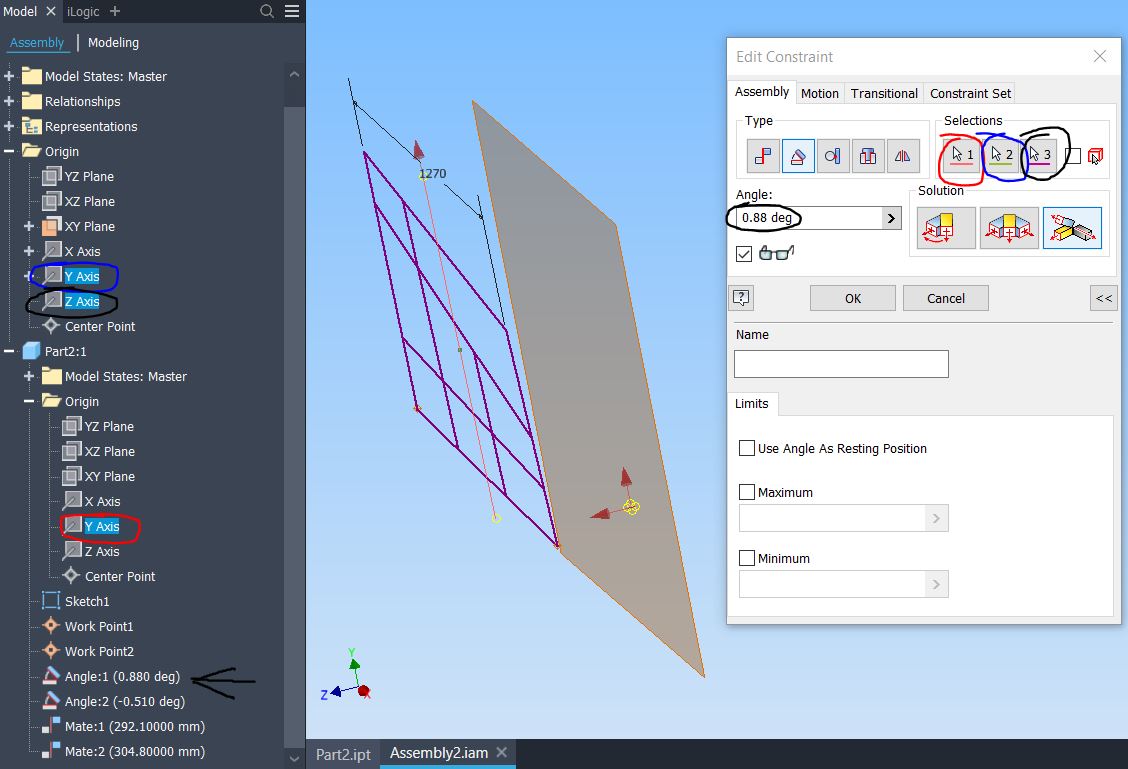Open the Part2.ipt document tab
Viewport: 1128px width, 769px height.
coord(343,754)
